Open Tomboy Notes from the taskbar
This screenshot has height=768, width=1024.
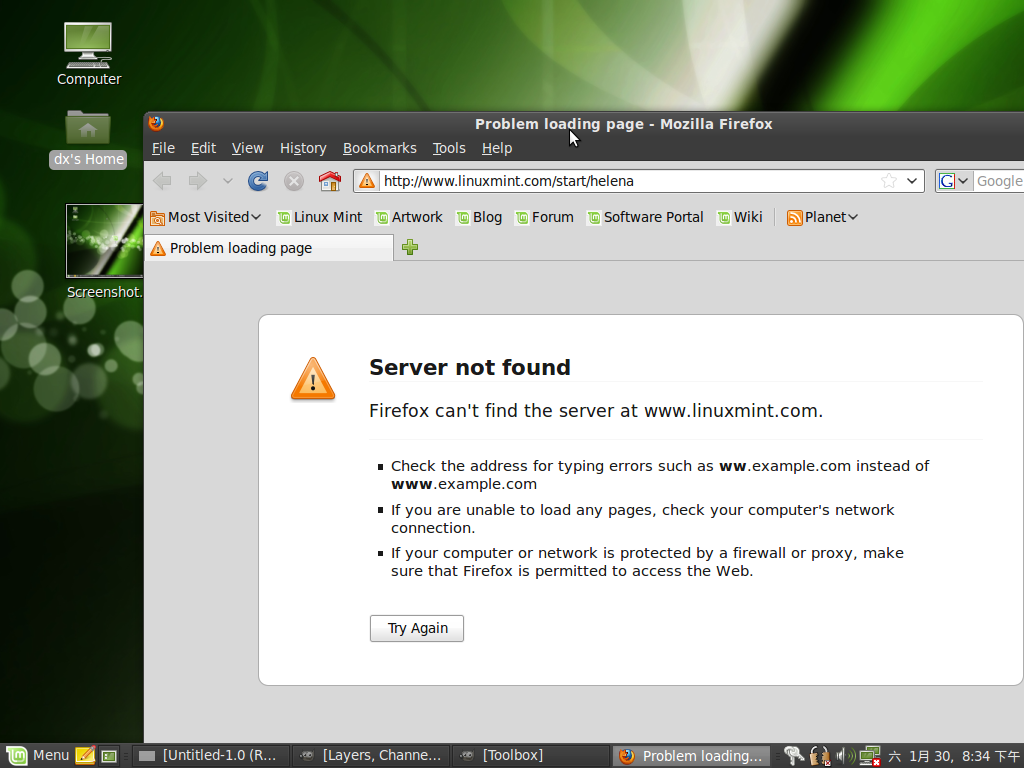click(x=85, y=755)
